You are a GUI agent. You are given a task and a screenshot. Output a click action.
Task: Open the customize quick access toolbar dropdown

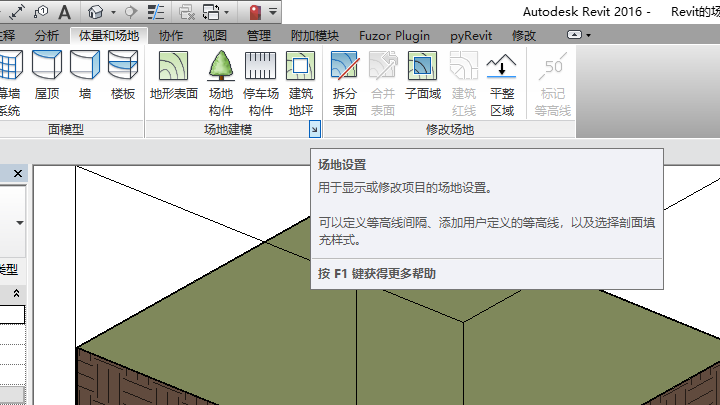pyautogui.click(x=273, y=12)
